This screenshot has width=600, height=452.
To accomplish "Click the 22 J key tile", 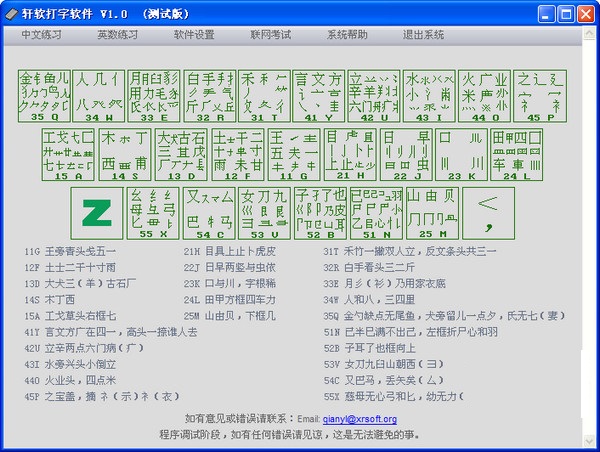I will (406, 155).
